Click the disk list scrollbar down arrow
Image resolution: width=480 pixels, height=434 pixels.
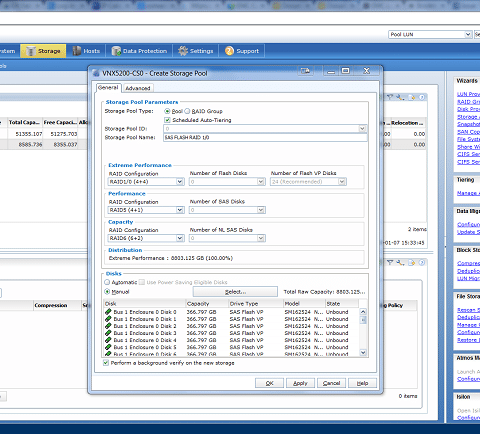(363, 352)
